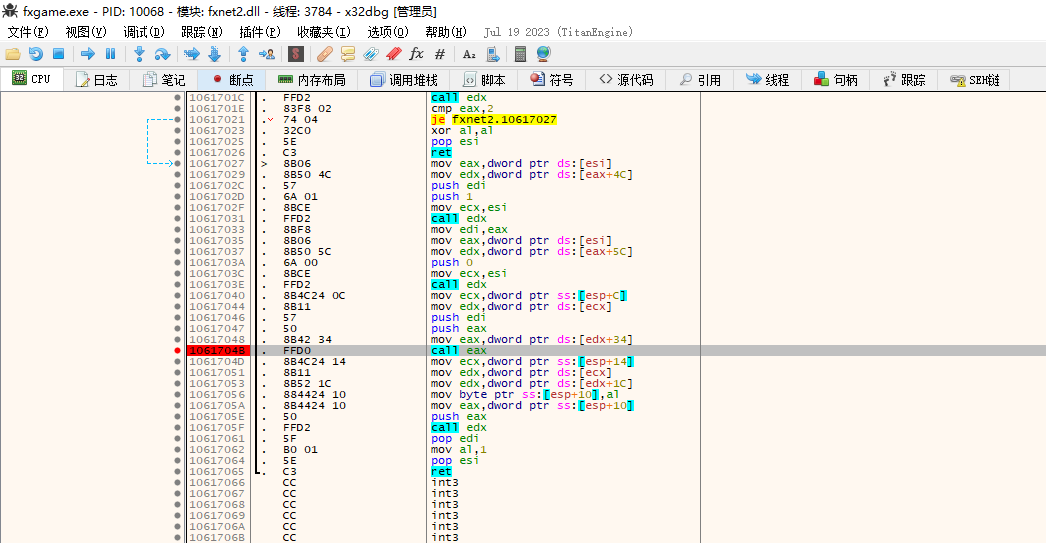Toggle breakpoint dot at address 1061701C
1046x543 pixels.
point(177,97)
